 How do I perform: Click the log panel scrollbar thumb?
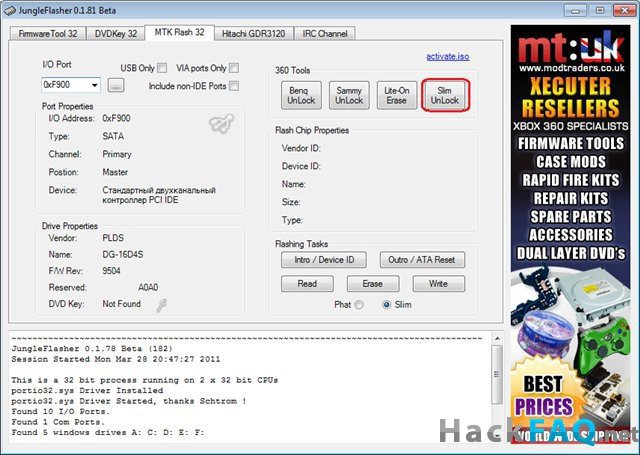pyautogui.click(x=497, y=375)
